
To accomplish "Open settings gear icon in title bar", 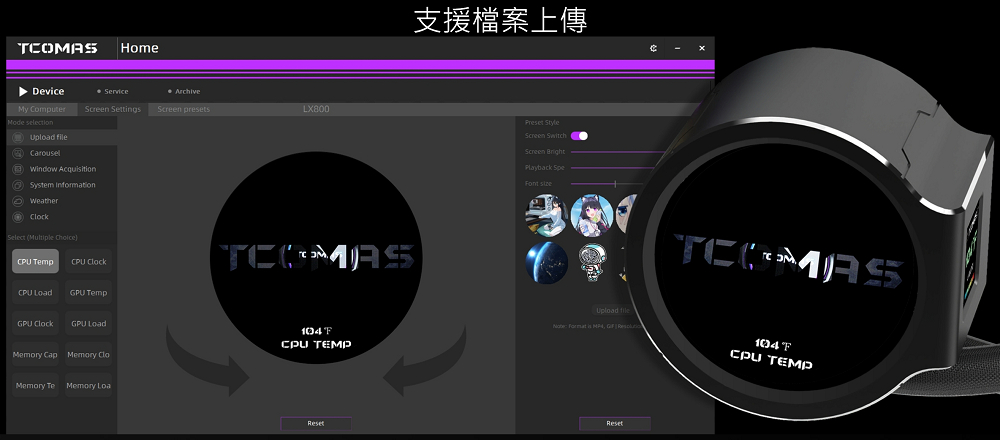I will [653, 48].
